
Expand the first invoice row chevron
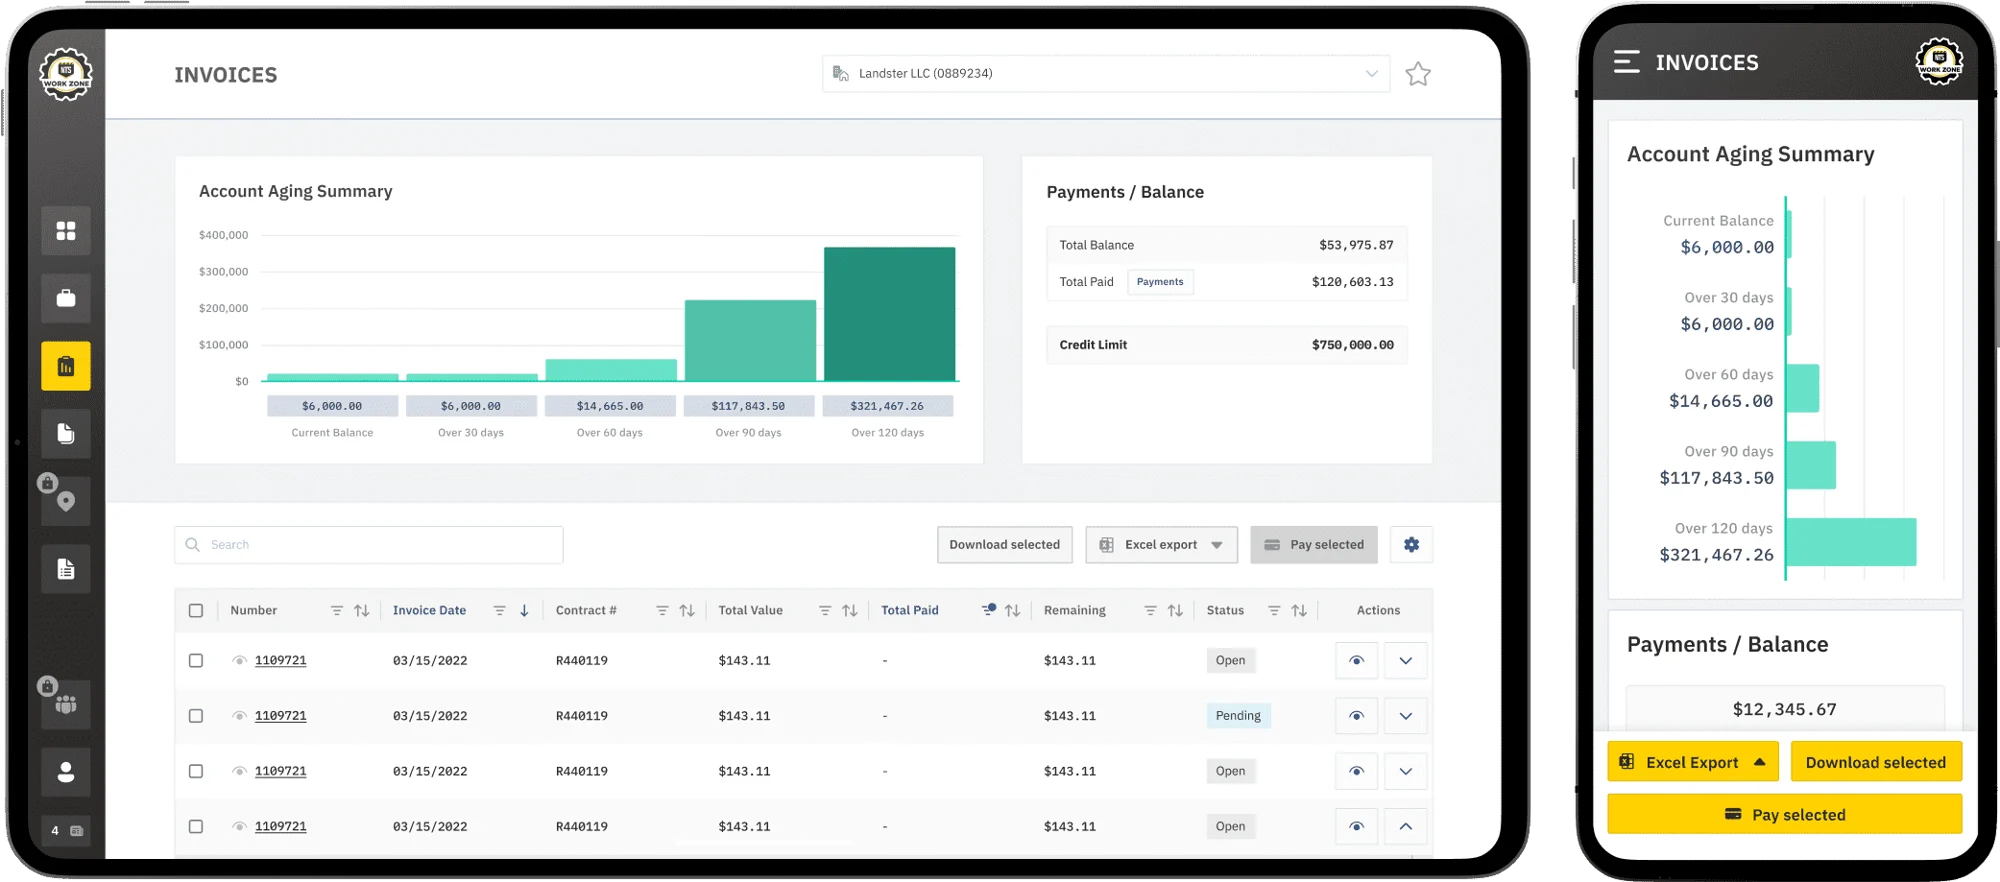point(1406,661)
